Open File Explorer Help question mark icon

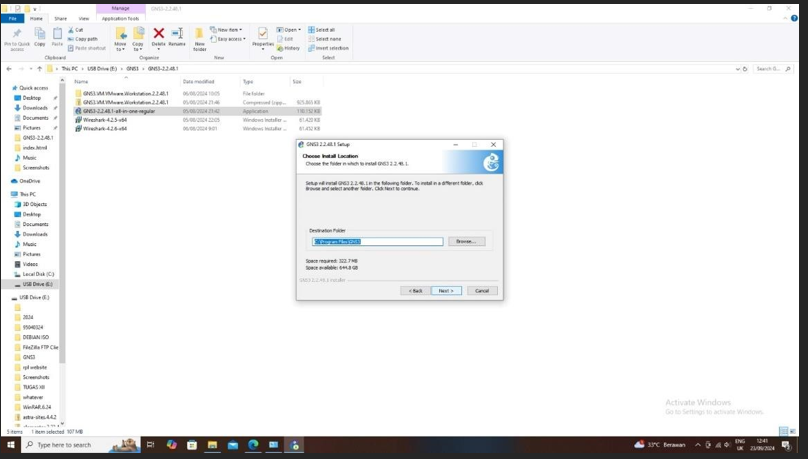(x=794, y=18)
